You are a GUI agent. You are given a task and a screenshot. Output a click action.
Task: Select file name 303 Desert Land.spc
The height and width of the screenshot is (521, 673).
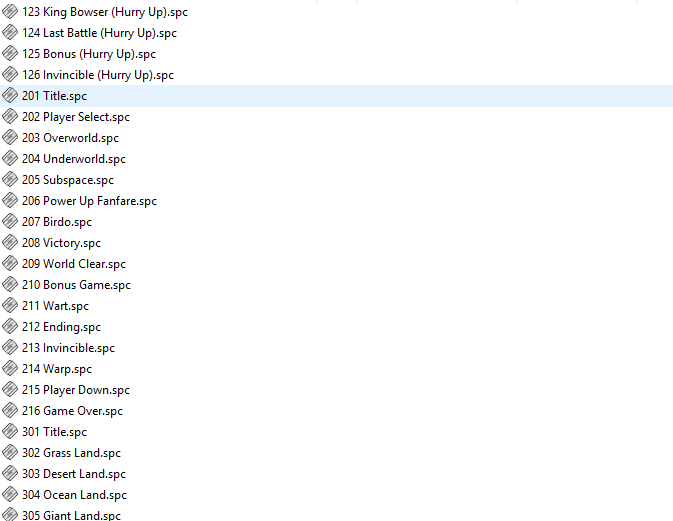coord(74,475)
